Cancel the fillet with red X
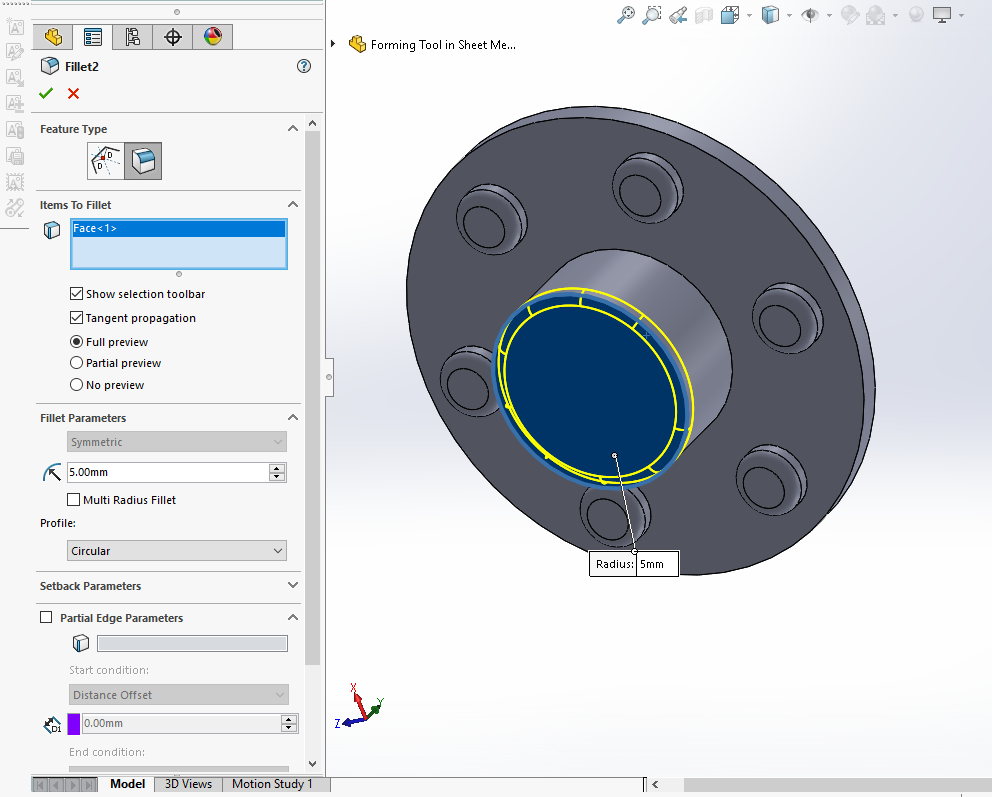The image size is (992, 797). tap(73, 94)
